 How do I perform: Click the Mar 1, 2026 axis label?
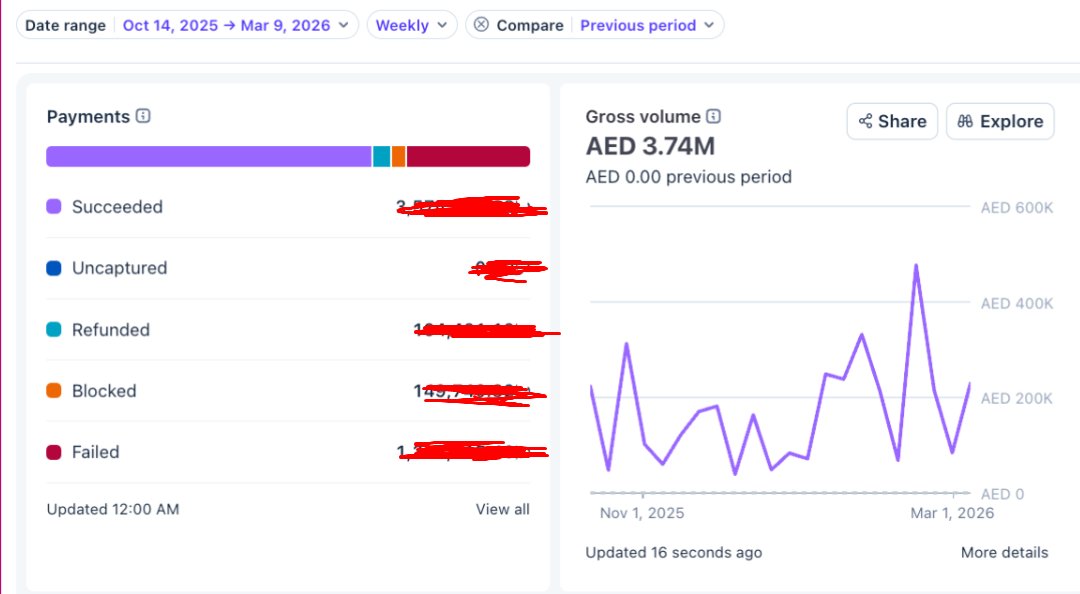point(952,513)
